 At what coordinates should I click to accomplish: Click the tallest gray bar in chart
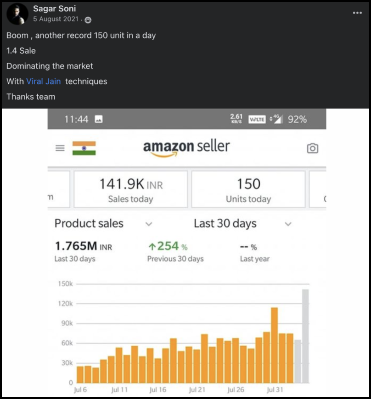305,336
